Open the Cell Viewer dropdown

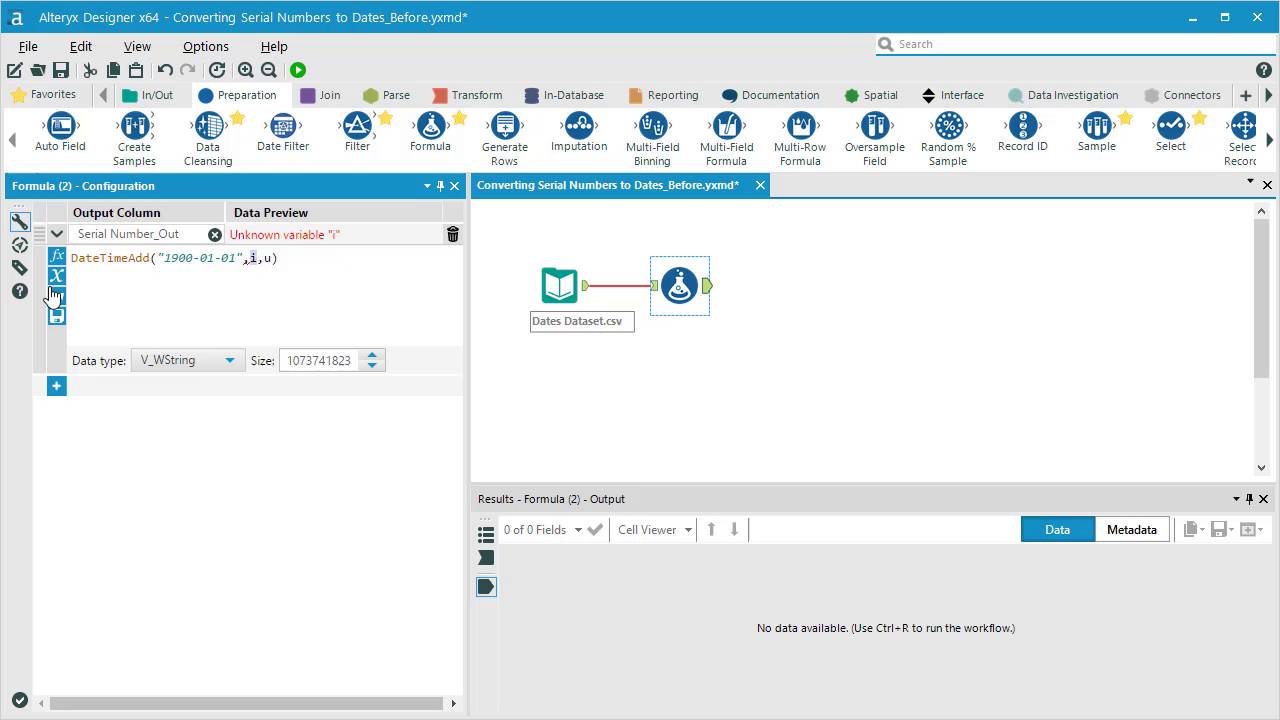655,530
